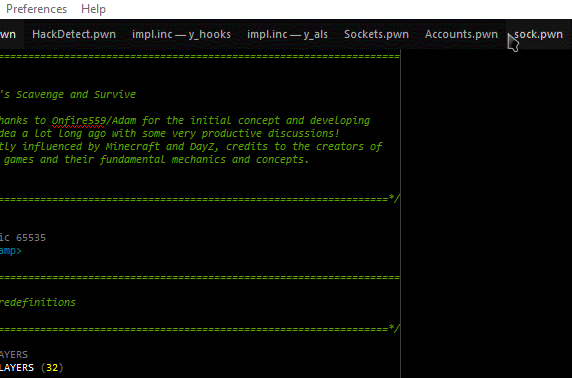Switch to the sock.pwn tab
Viewport: 572px width, 378px height.
tap(538, 34)
